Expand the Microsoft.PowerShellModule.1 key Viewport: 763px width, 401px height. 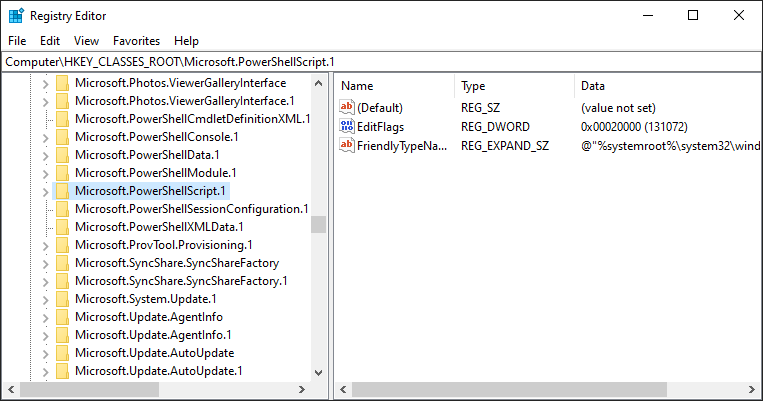[x=45, y=174]
